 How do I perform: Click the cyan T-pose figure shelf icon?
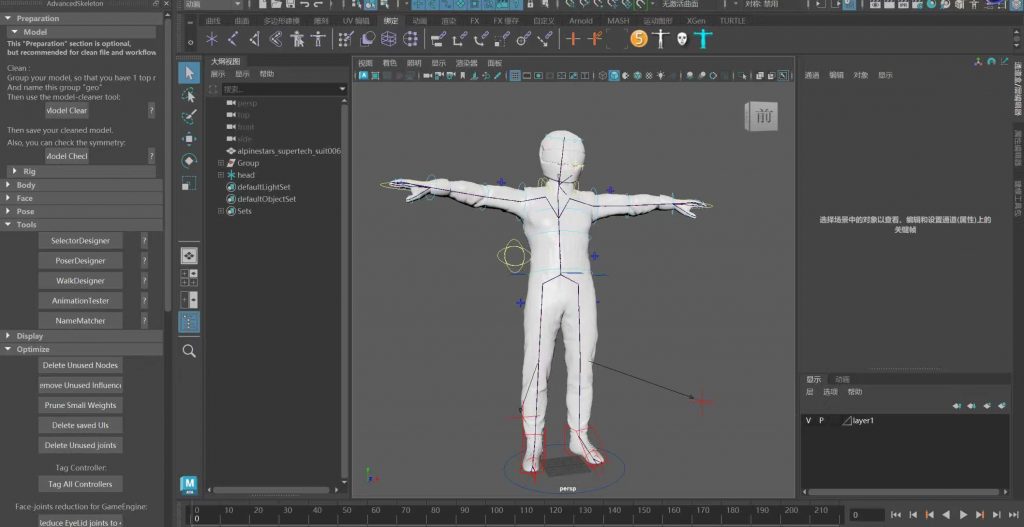pyautogui.click(x=703, y=39)
